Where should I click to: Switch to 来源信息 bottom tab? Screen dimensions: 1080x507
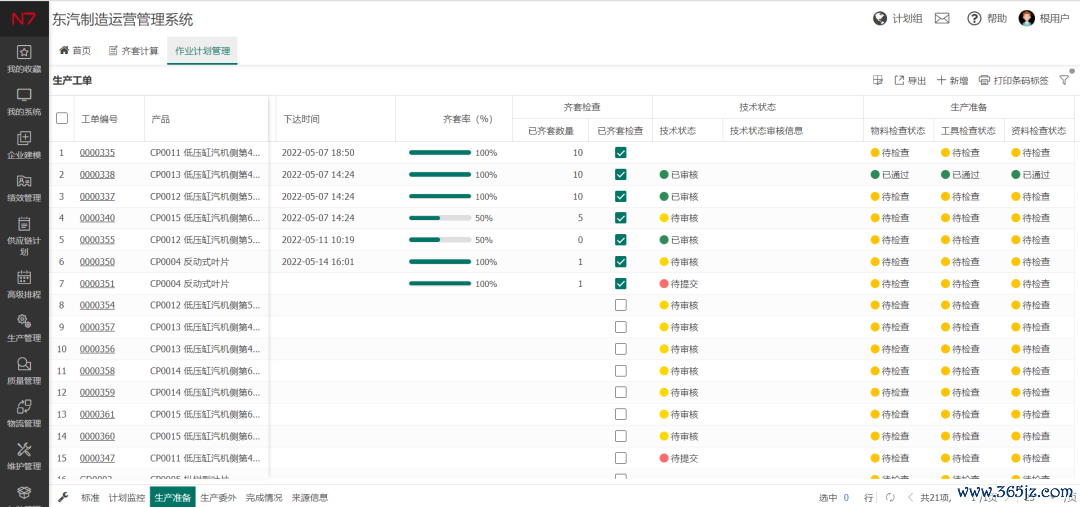310,497
